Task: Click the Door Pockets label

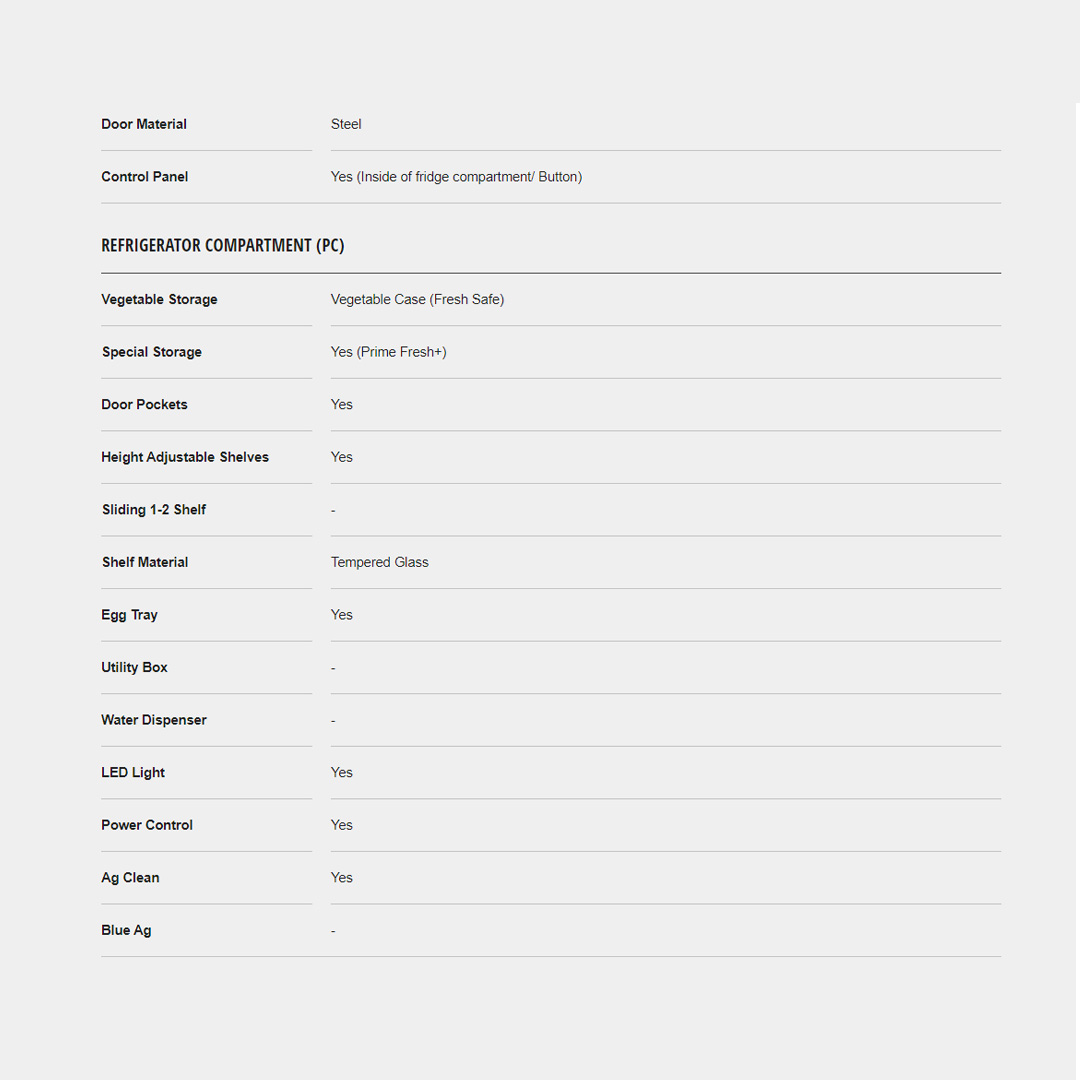Action: (x=144, y=404)
